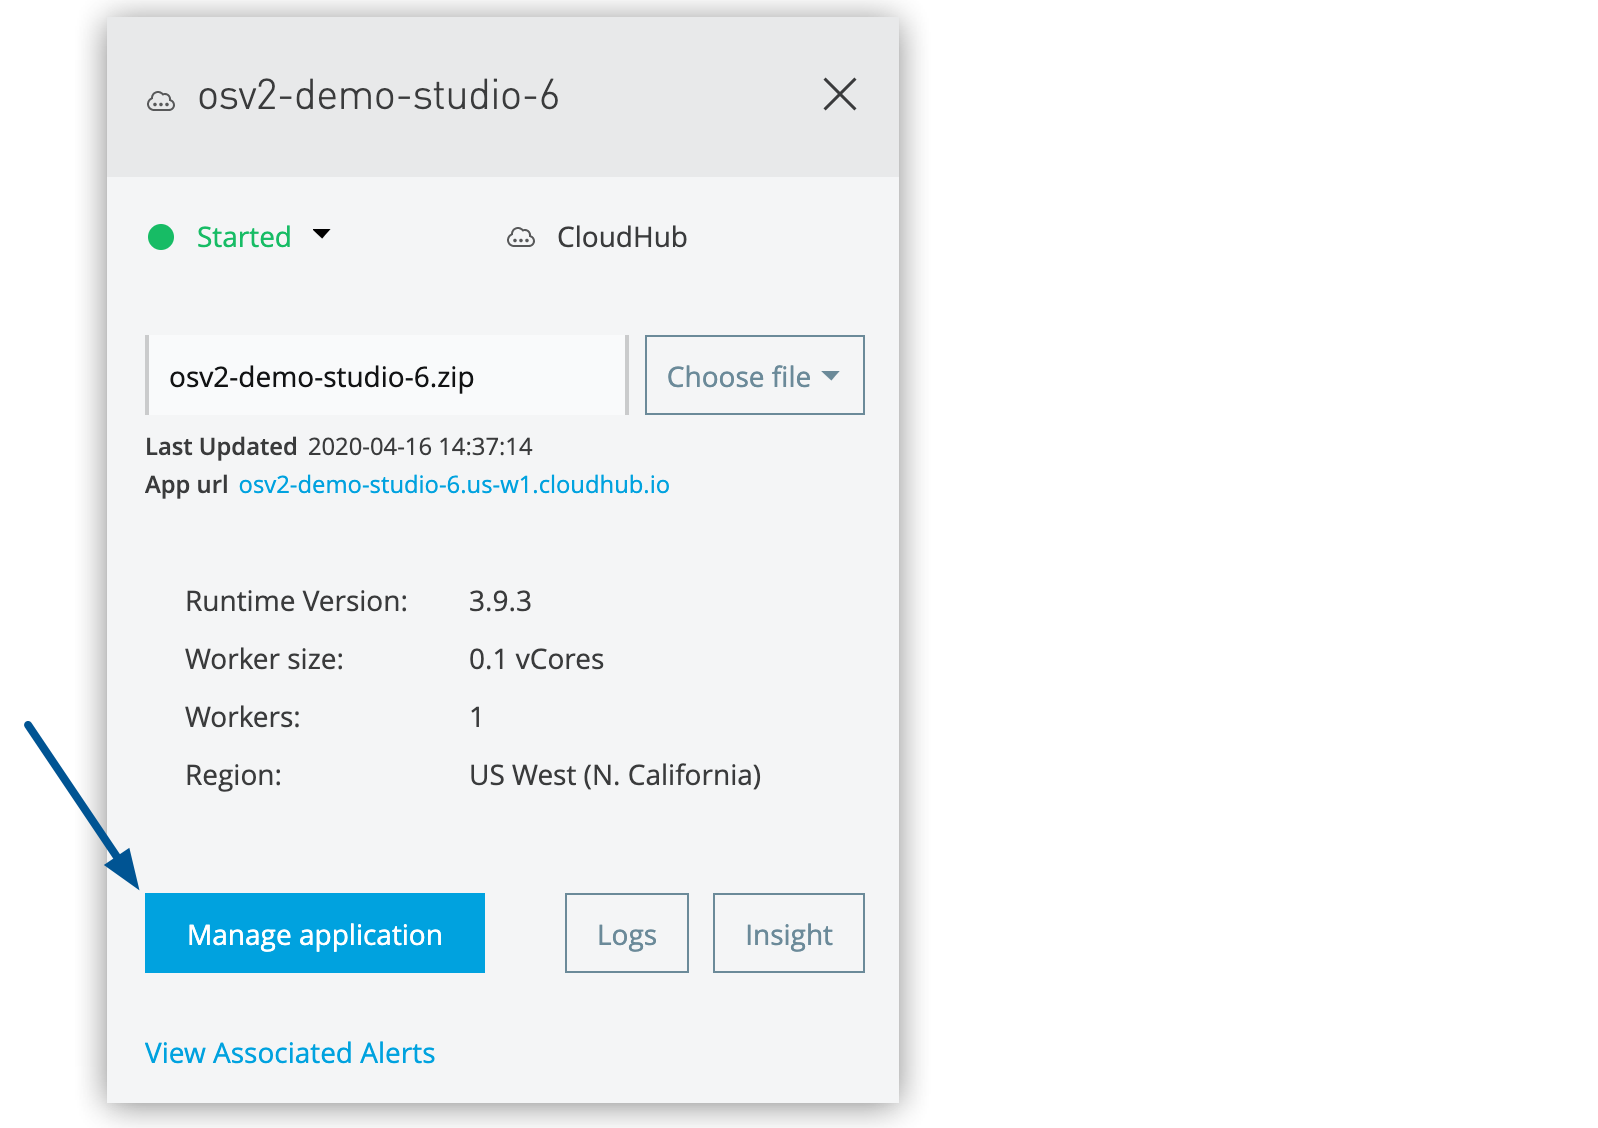The image size is (1598, 1128).
Task: Open the Started status dropdown arrow
Action: pyautogui.click(x=321, y=235)
